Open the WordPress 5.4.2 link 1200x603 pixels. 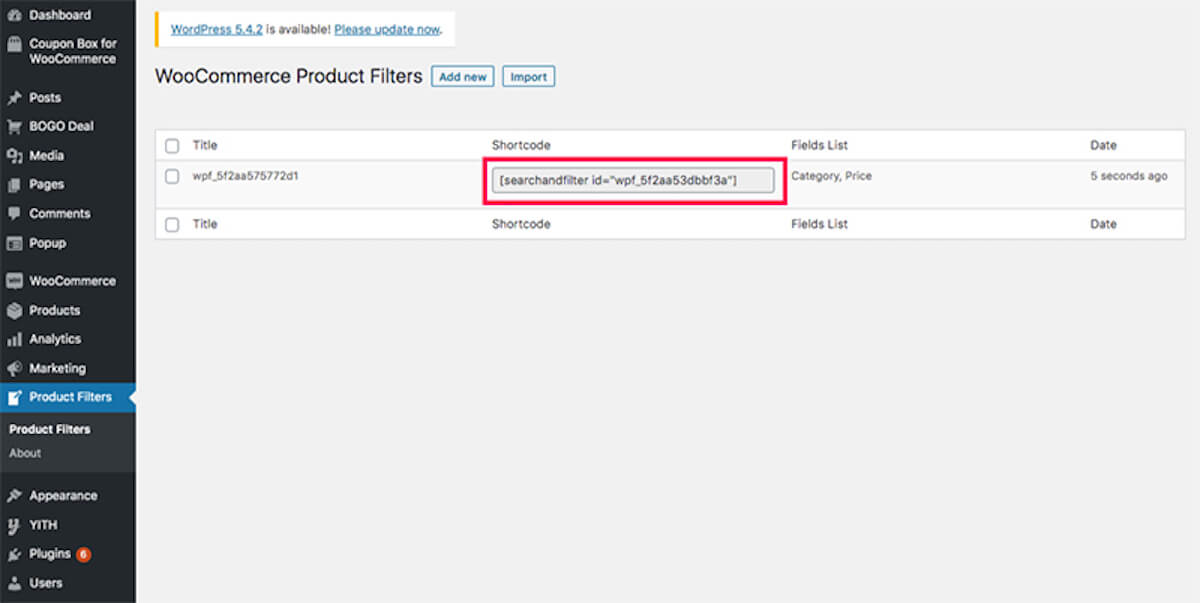[217, 29]
